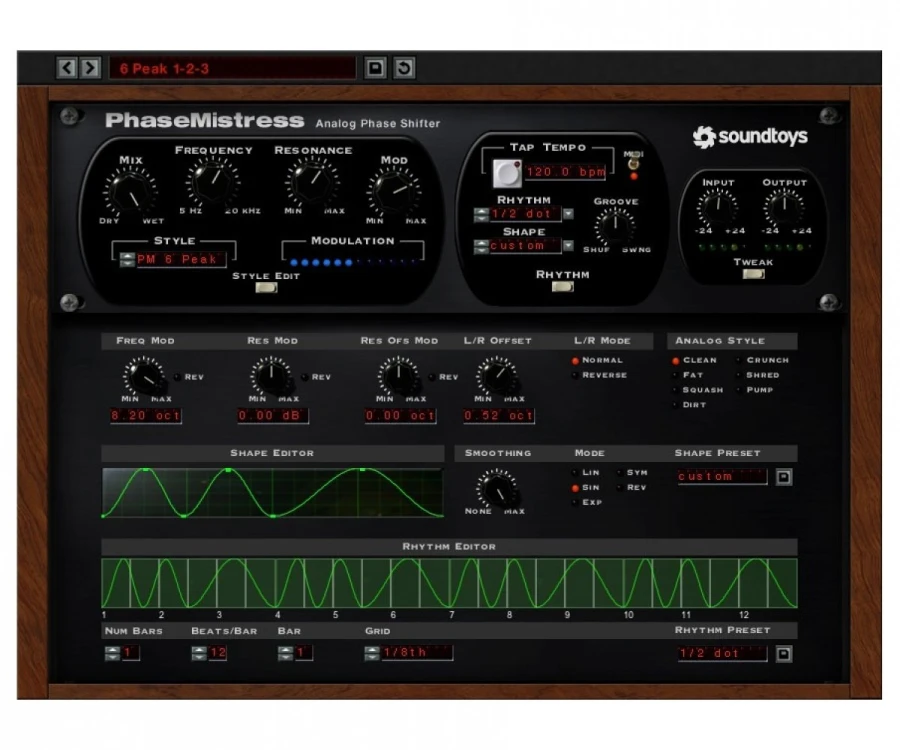Select Exp shape mode
900x750 pixels.
click(x=575, y=503)
